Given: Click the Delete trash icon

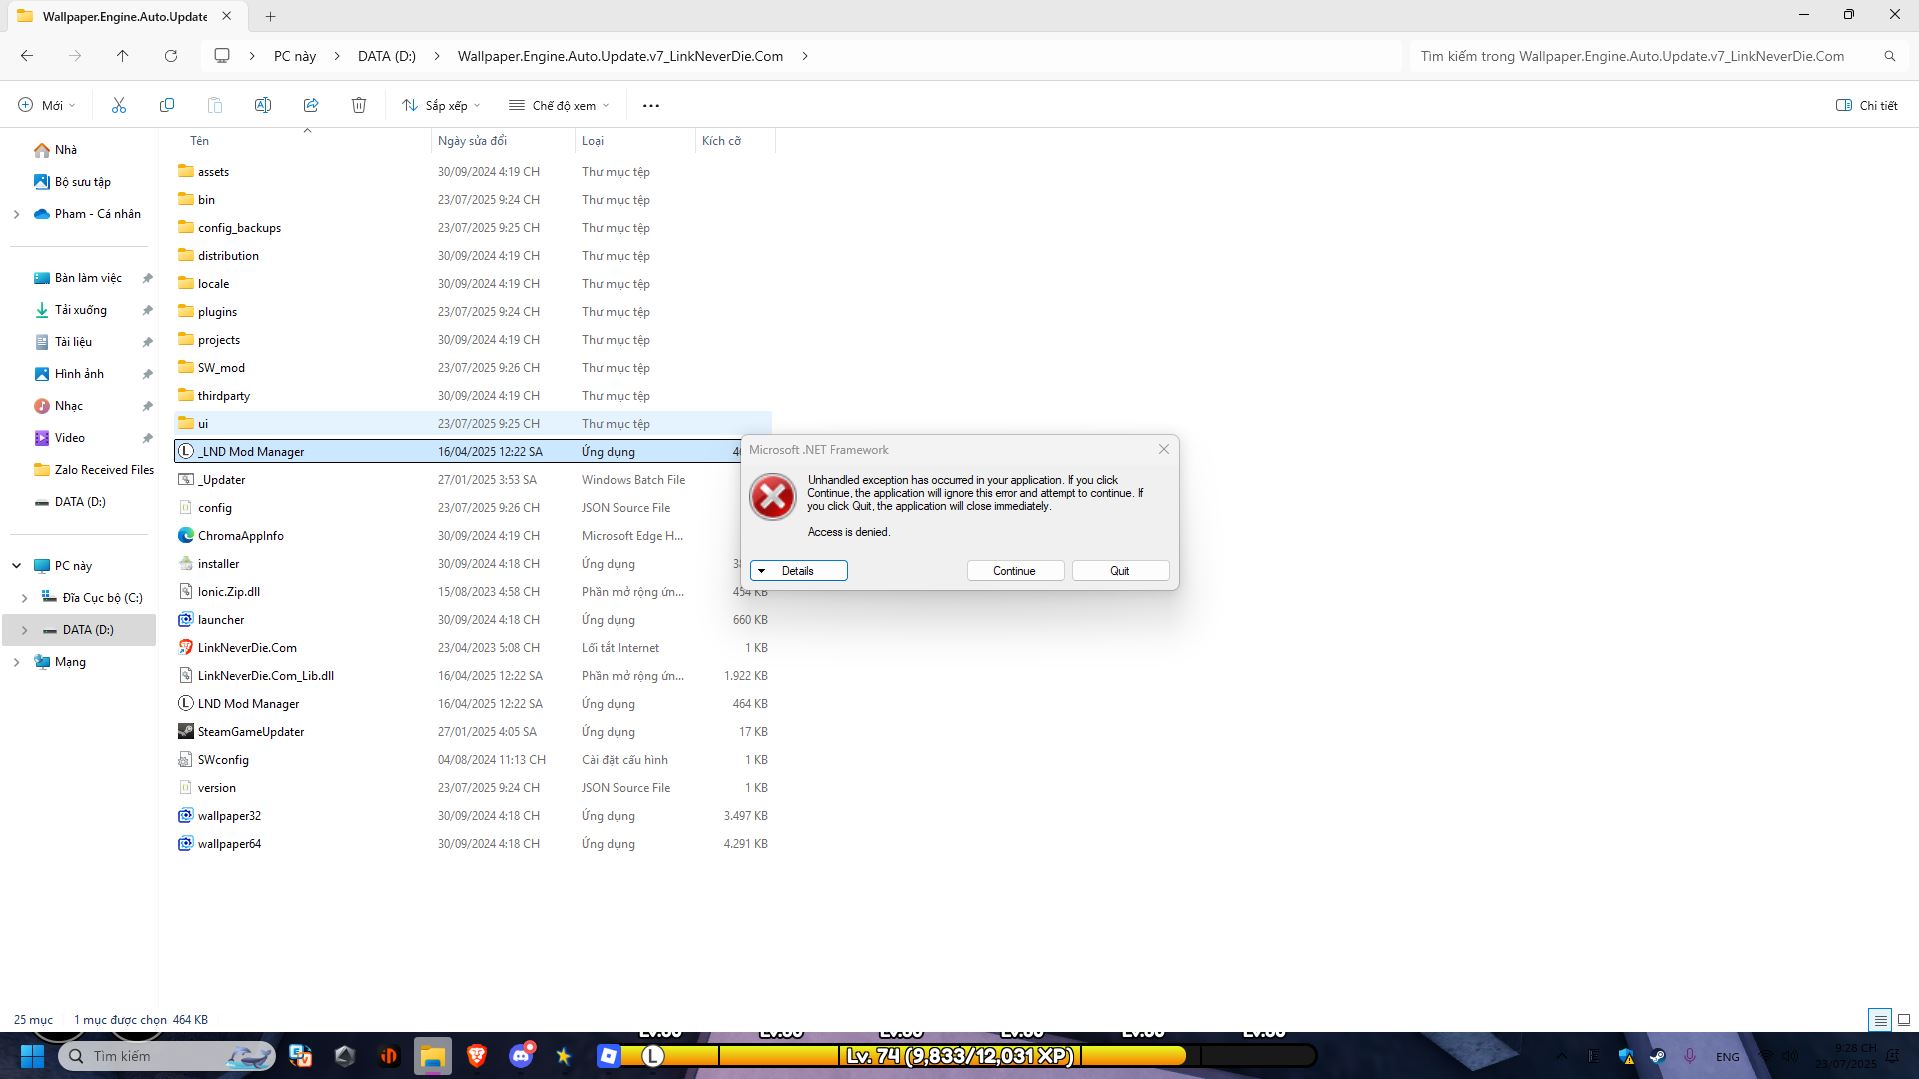Looking at the screenshot, I should point(359,105).
